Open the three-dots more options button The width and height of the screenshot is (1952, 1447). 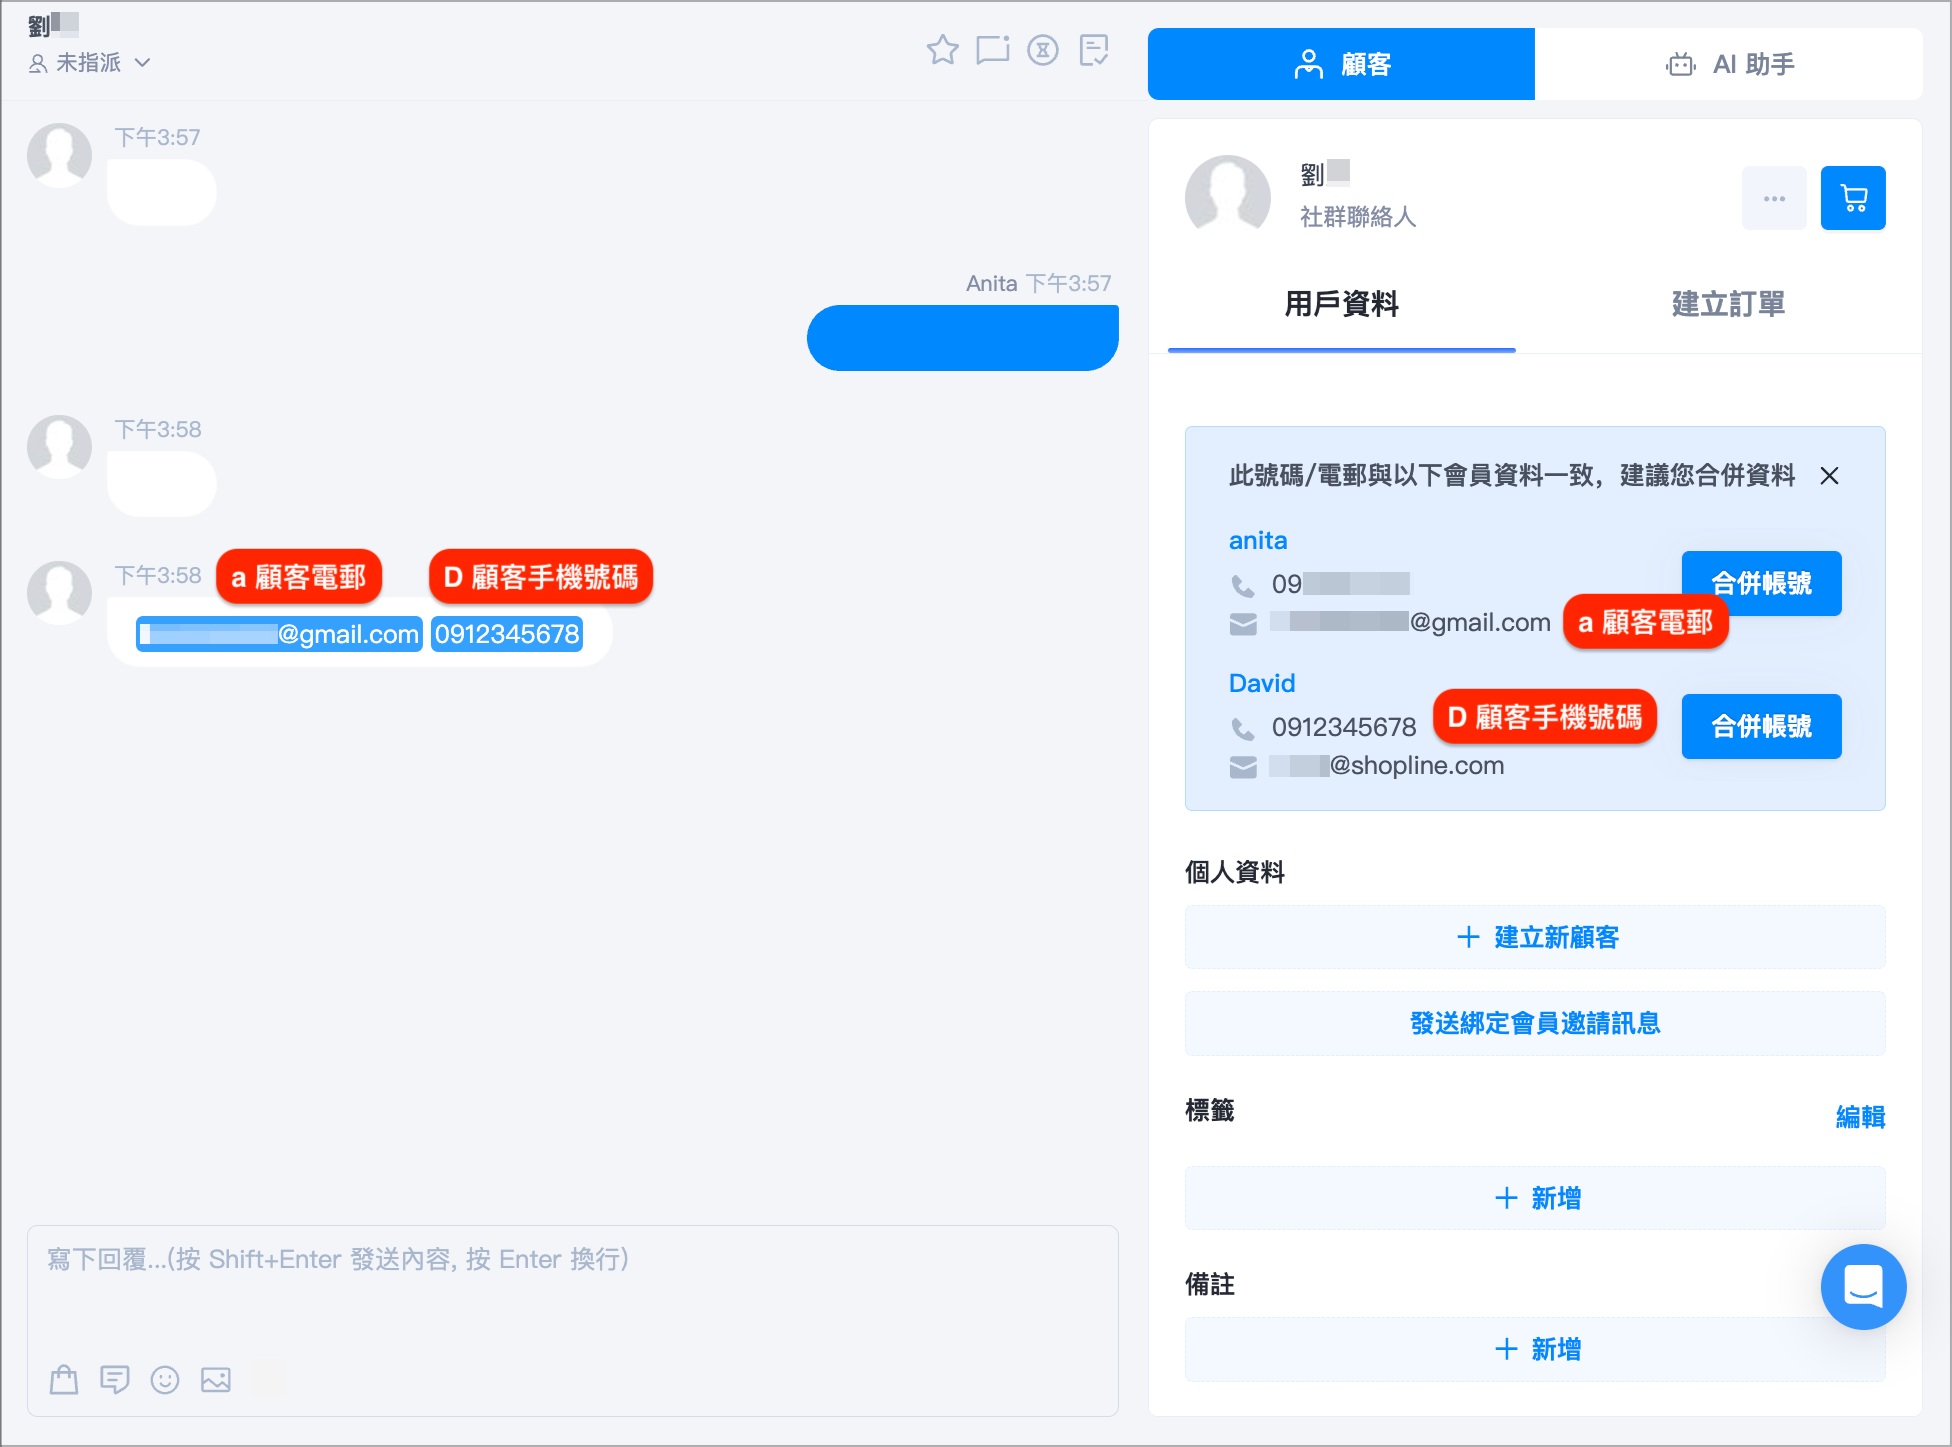point(1774,198)
